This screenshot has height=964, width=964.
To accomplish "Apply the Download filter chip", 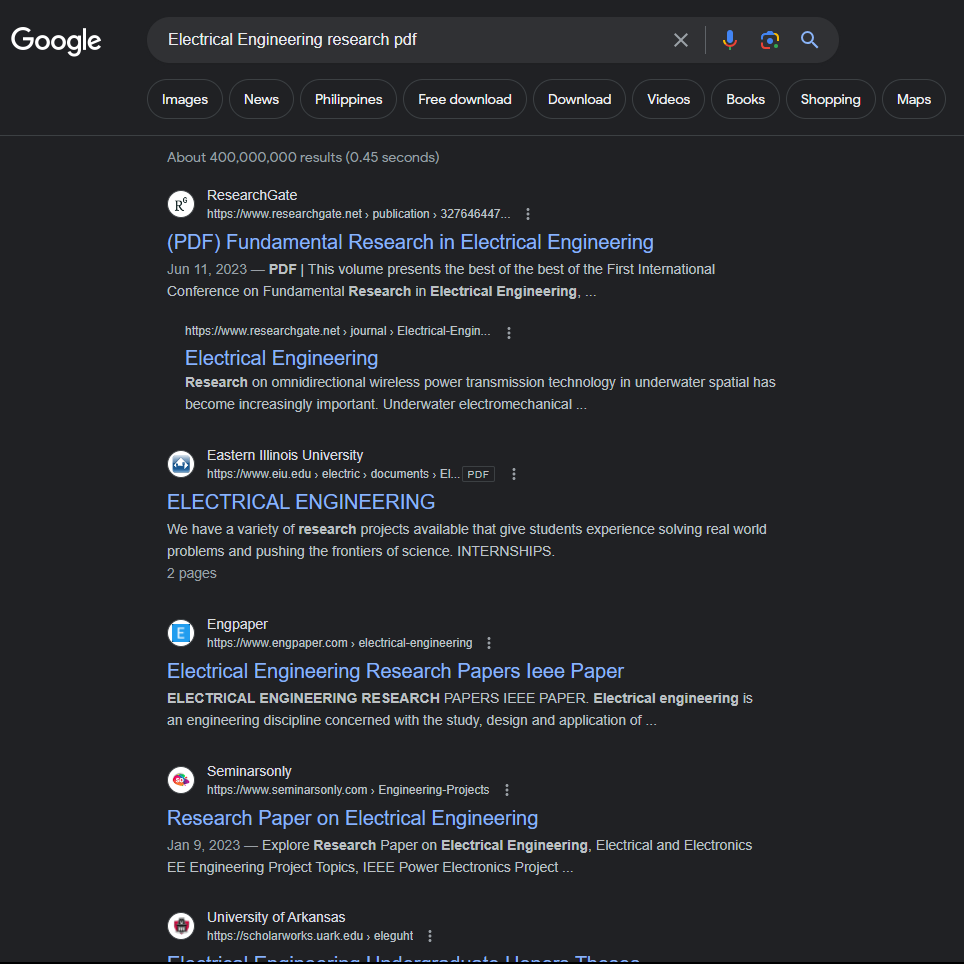I will [580, 99].
